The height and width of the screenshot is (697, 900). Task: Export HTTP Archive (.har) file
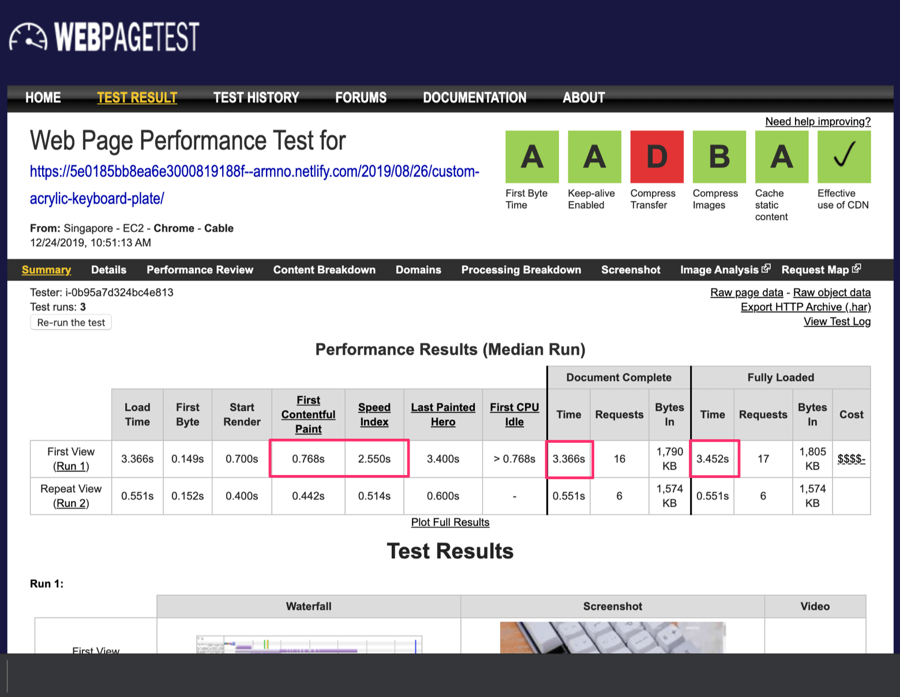[806, 307]
